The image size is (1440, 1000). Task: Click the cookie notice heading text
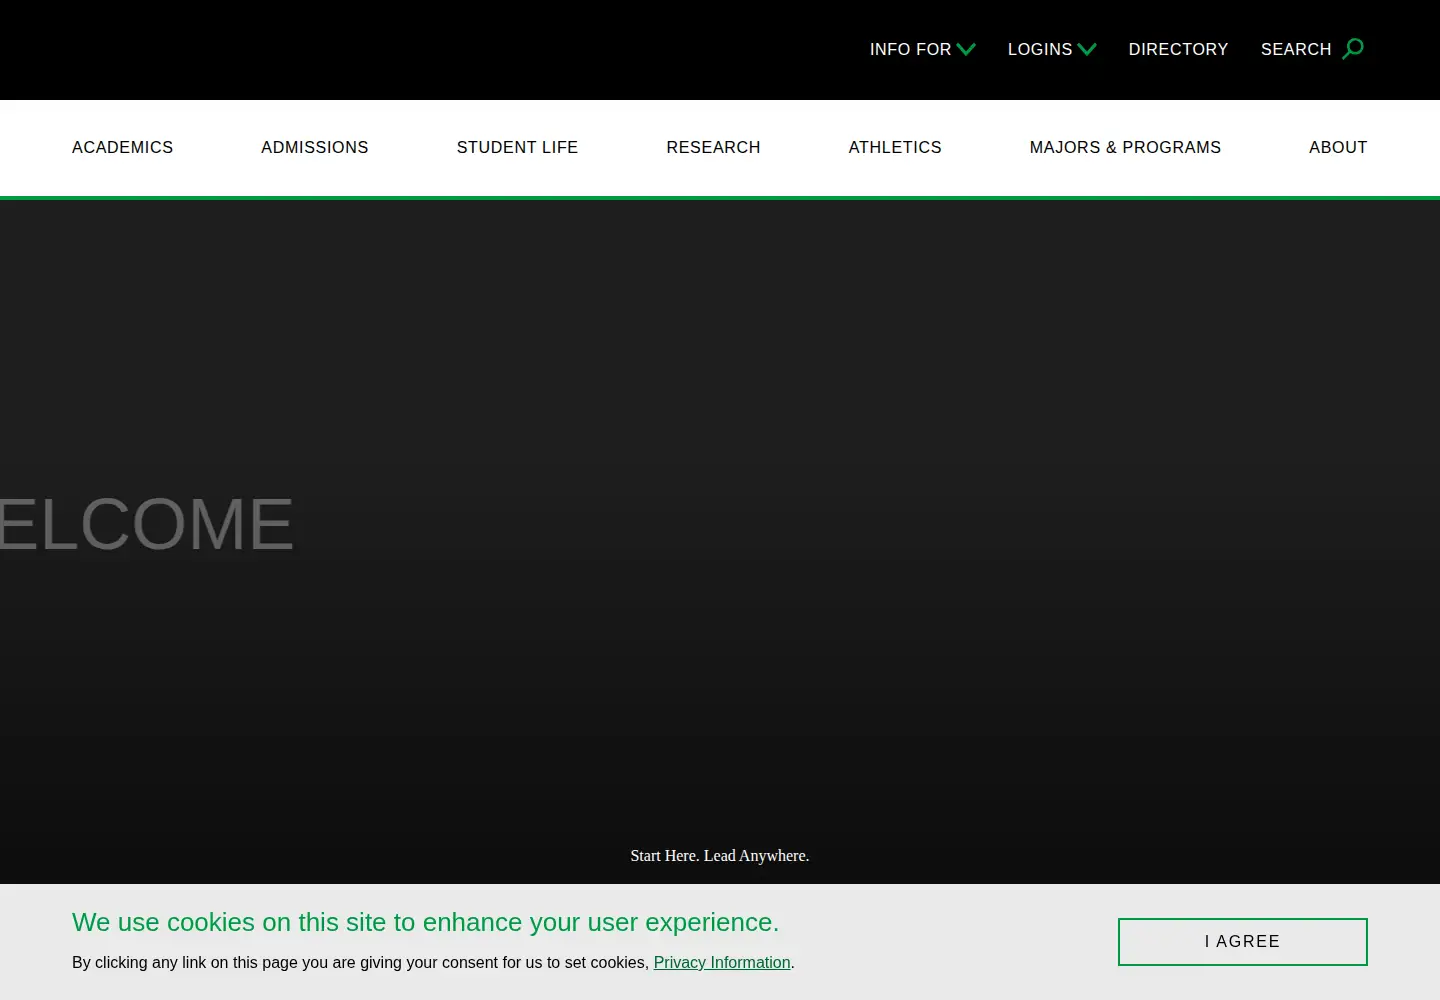pos(425,922)
